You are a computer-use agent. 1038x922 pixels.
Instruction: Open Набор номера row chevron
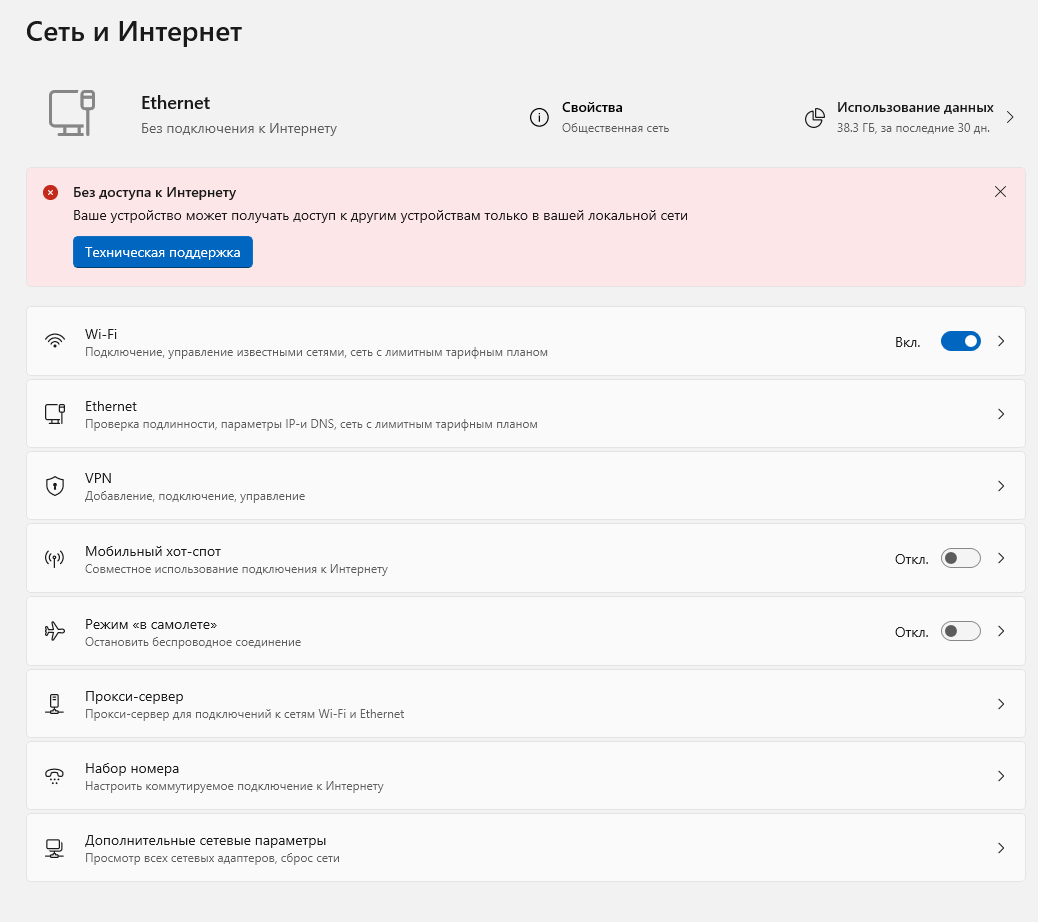coord(1001,776)
